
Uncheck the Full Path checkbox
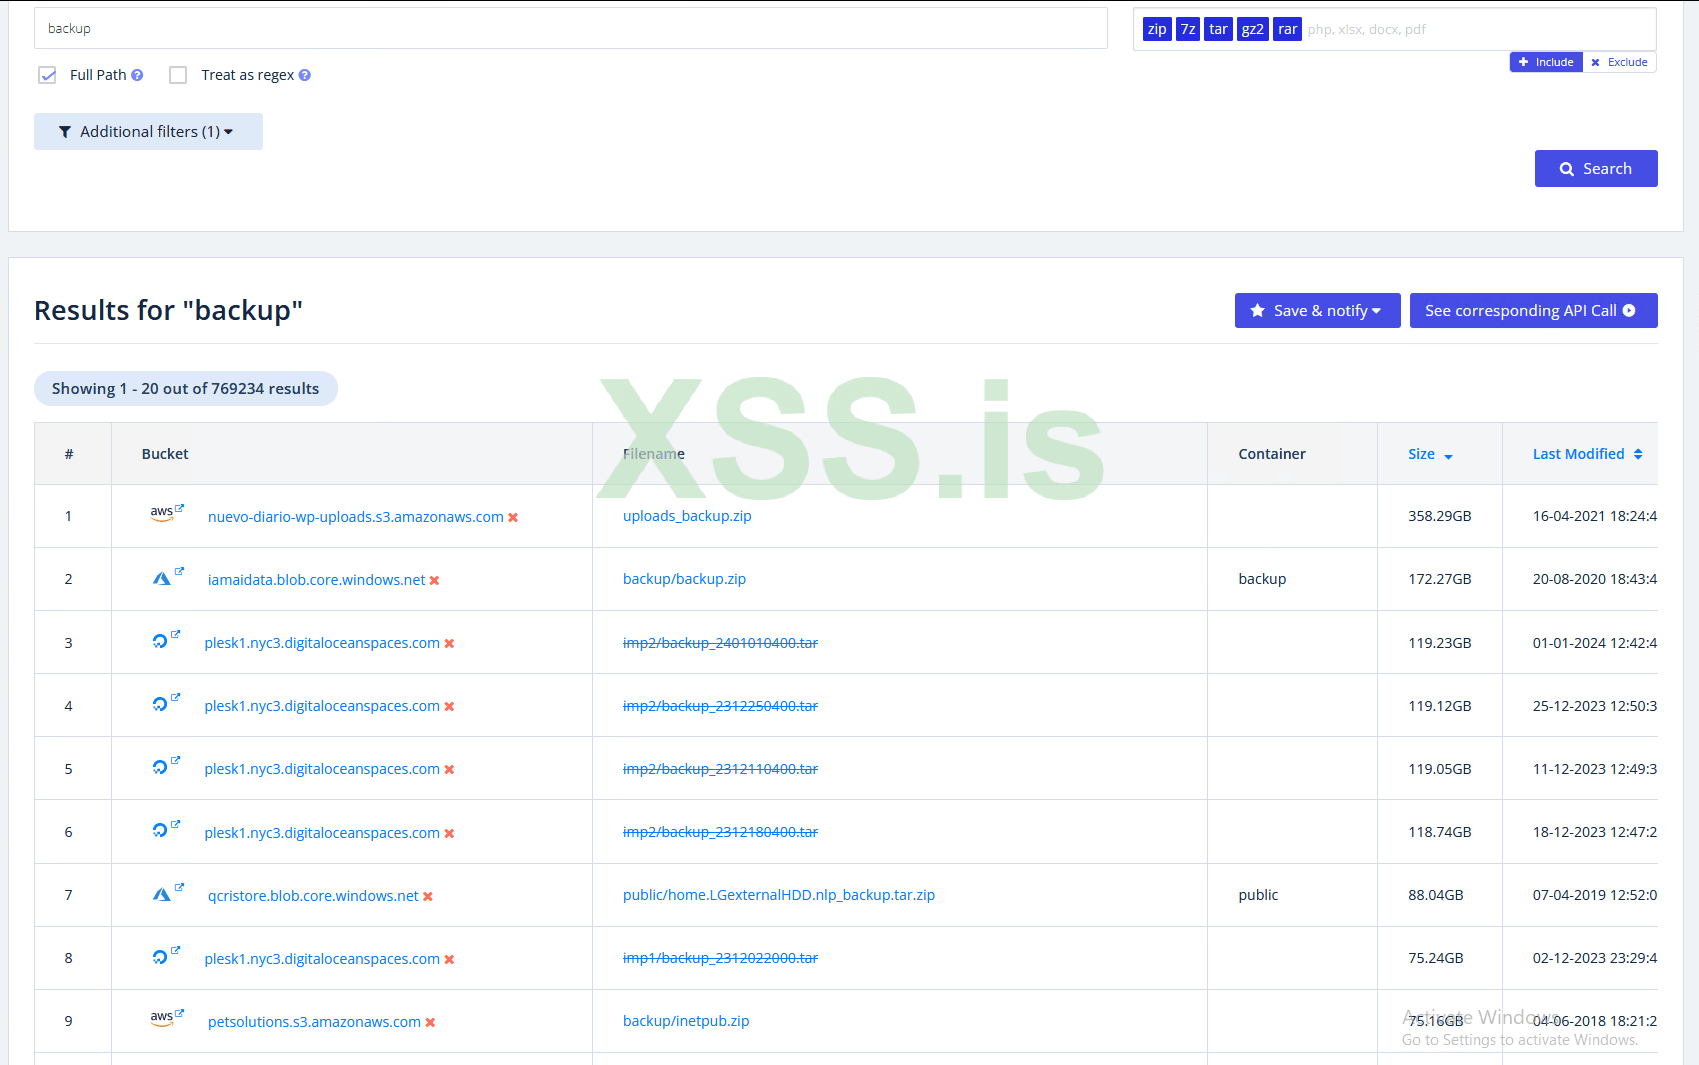click(x=47, y=75)
